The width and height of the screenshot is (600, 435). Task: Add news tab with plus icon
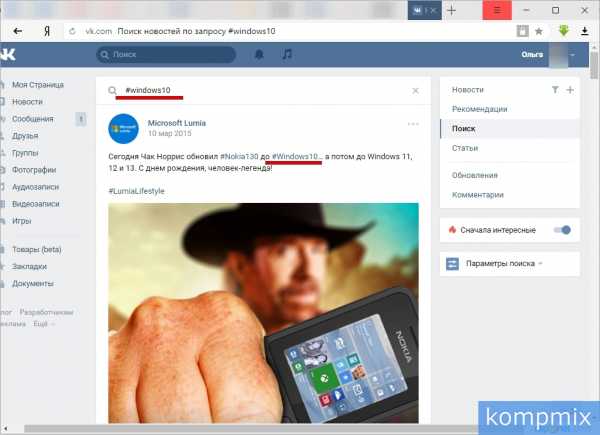coord(570,90)
